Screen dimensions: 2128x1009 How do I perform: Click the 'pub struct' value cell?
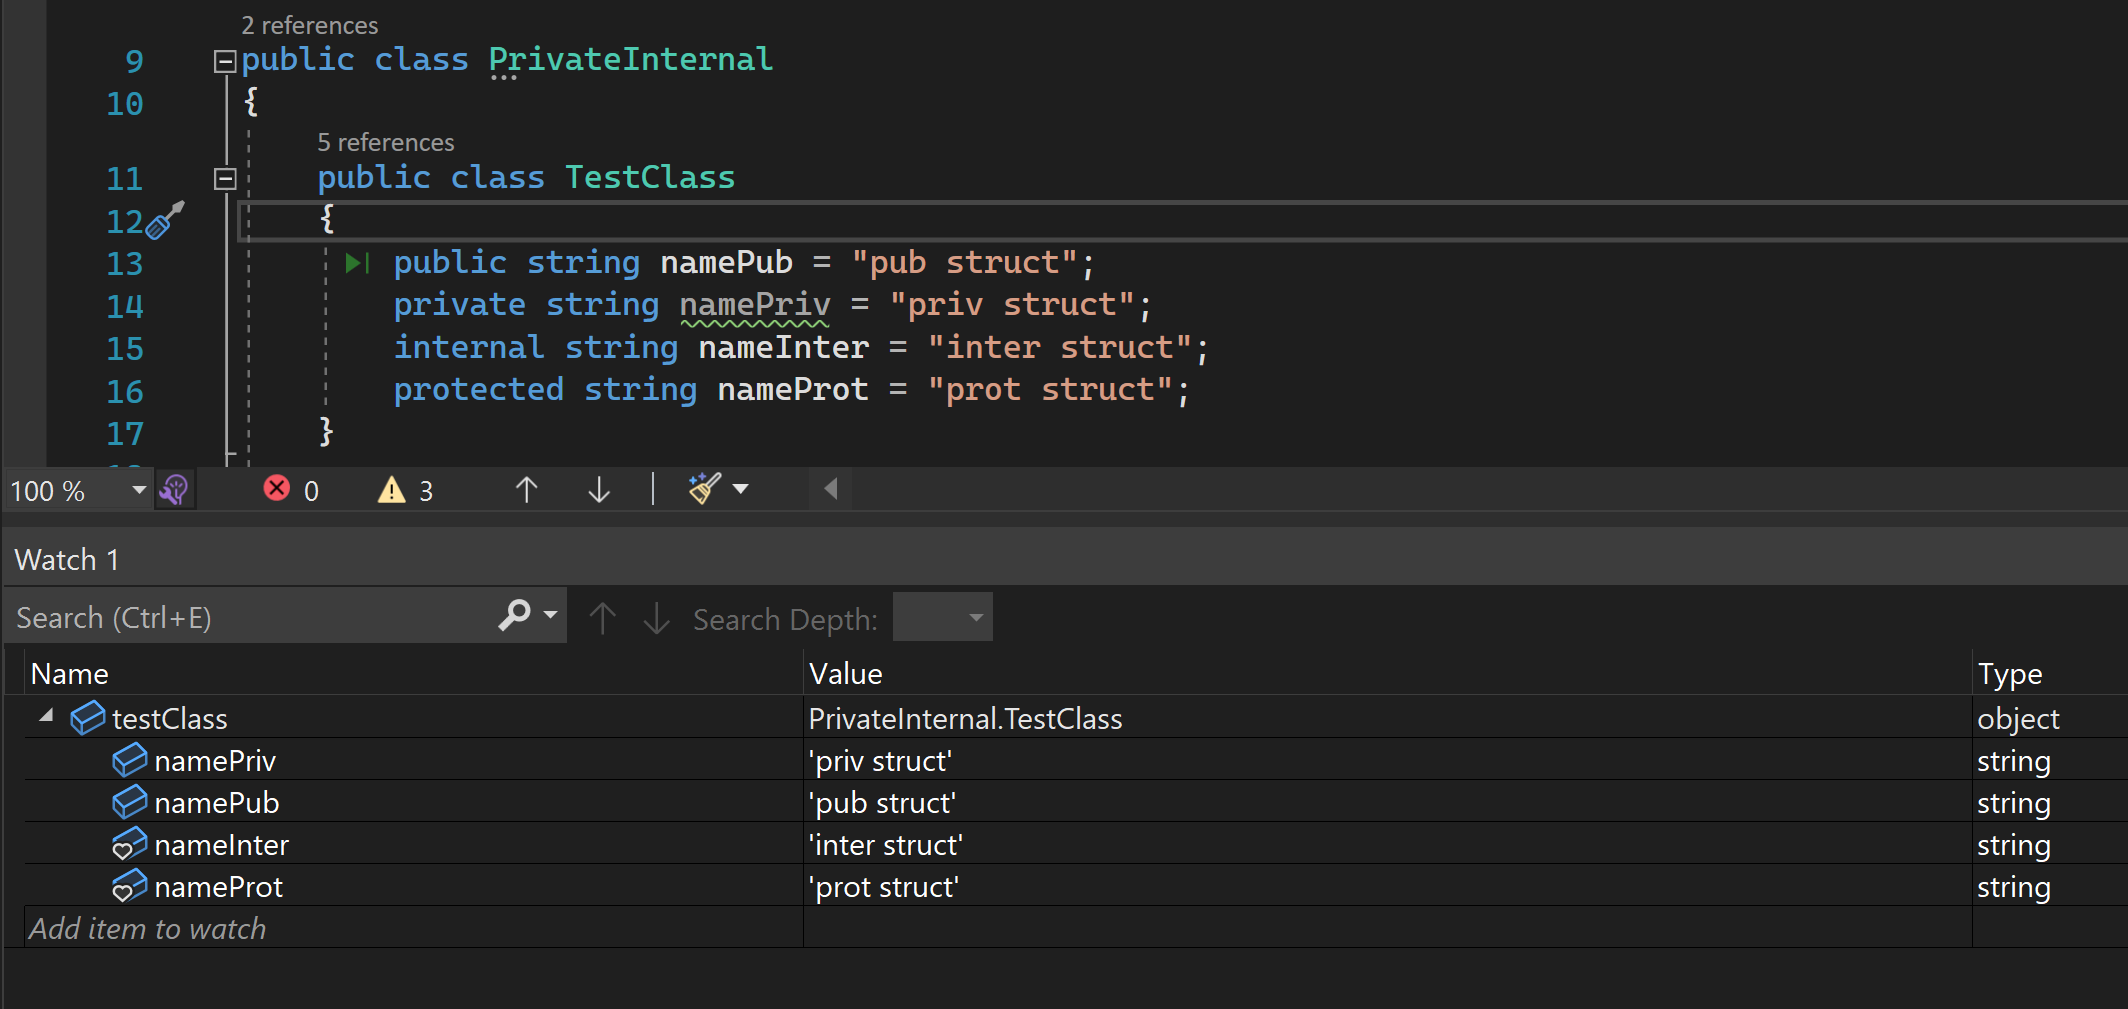1388,802
